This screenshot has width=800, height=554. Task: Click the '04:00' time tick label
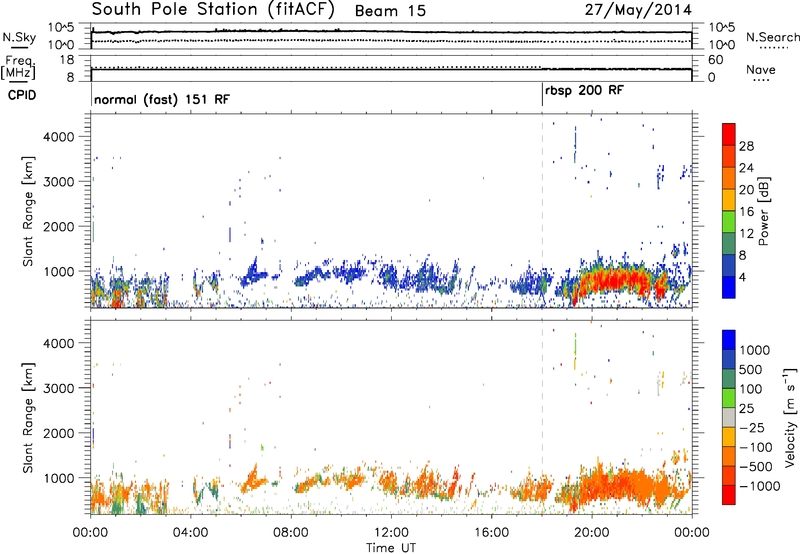(190, 533)
